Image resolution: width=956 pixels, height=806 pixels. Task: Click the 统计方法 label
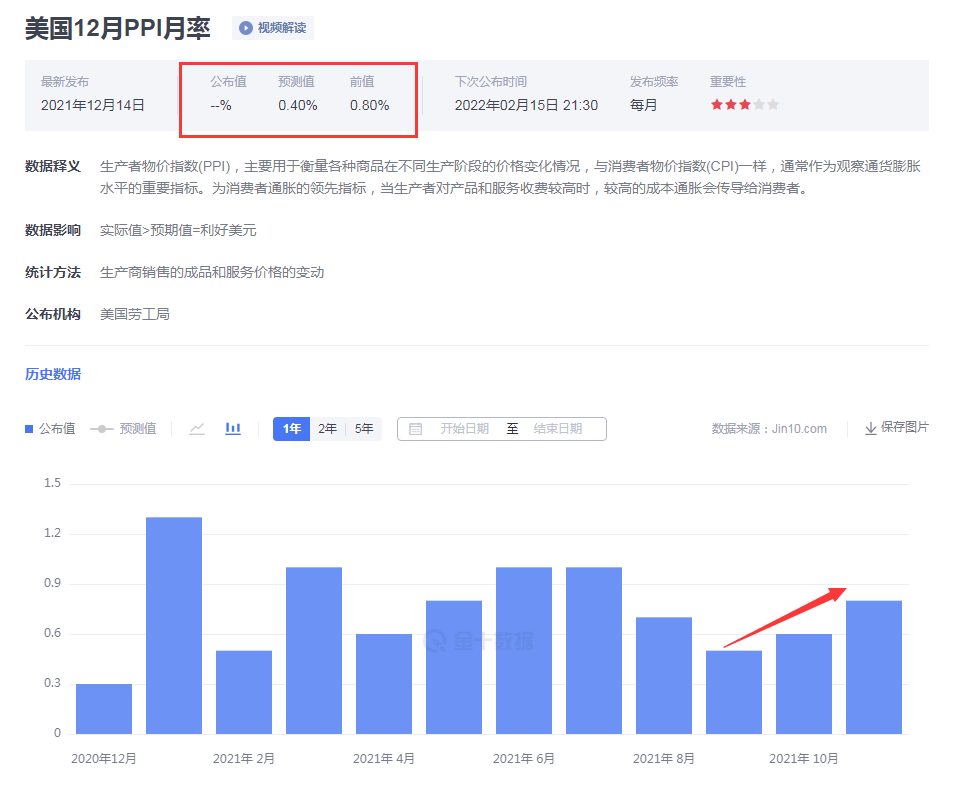tap(53, 273)
